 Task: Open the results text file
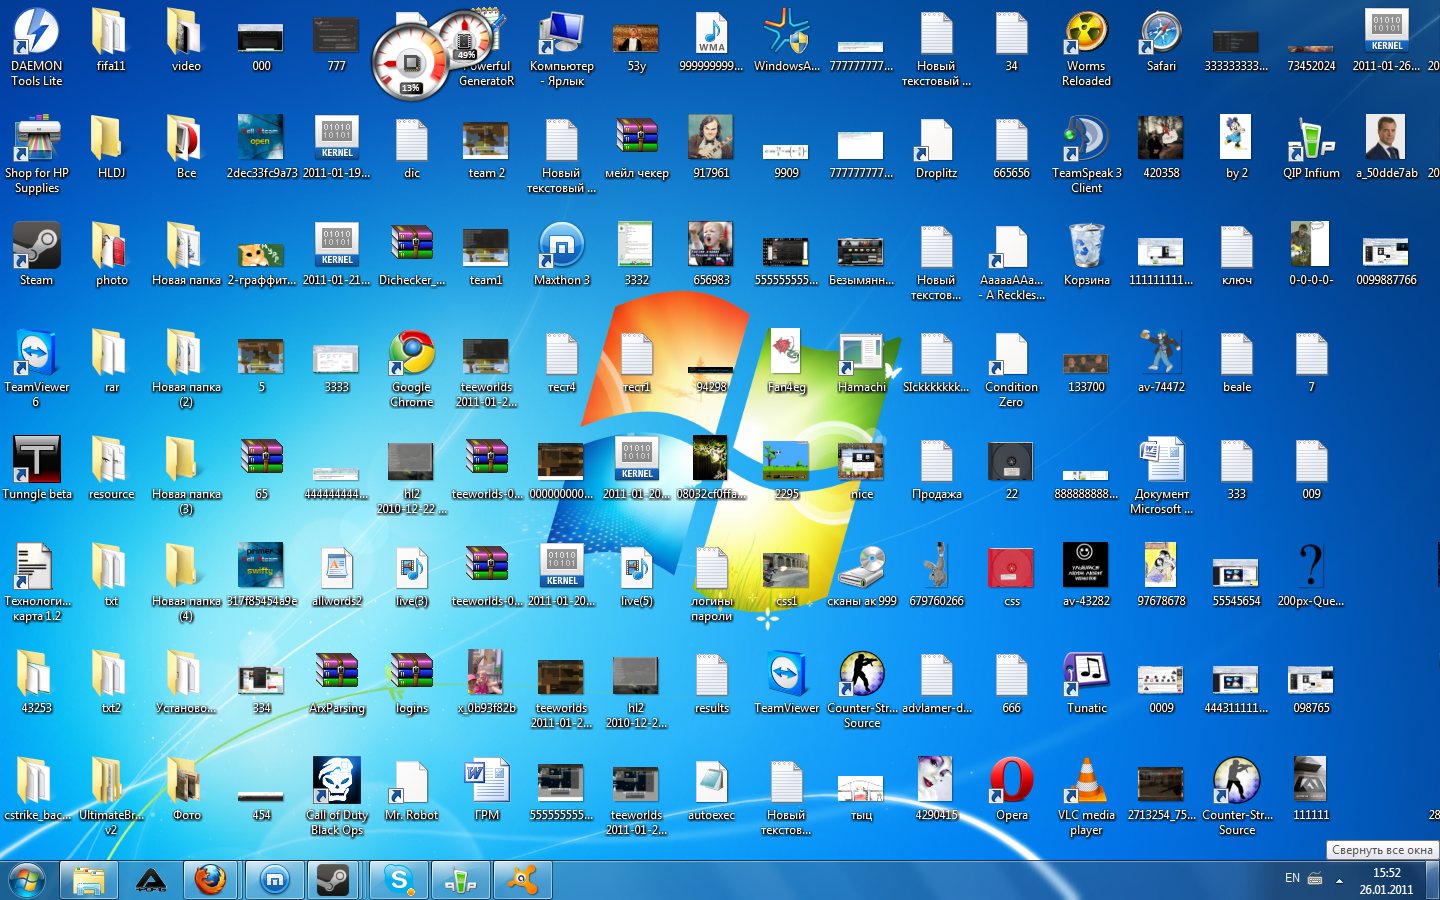tap(712, 682)
